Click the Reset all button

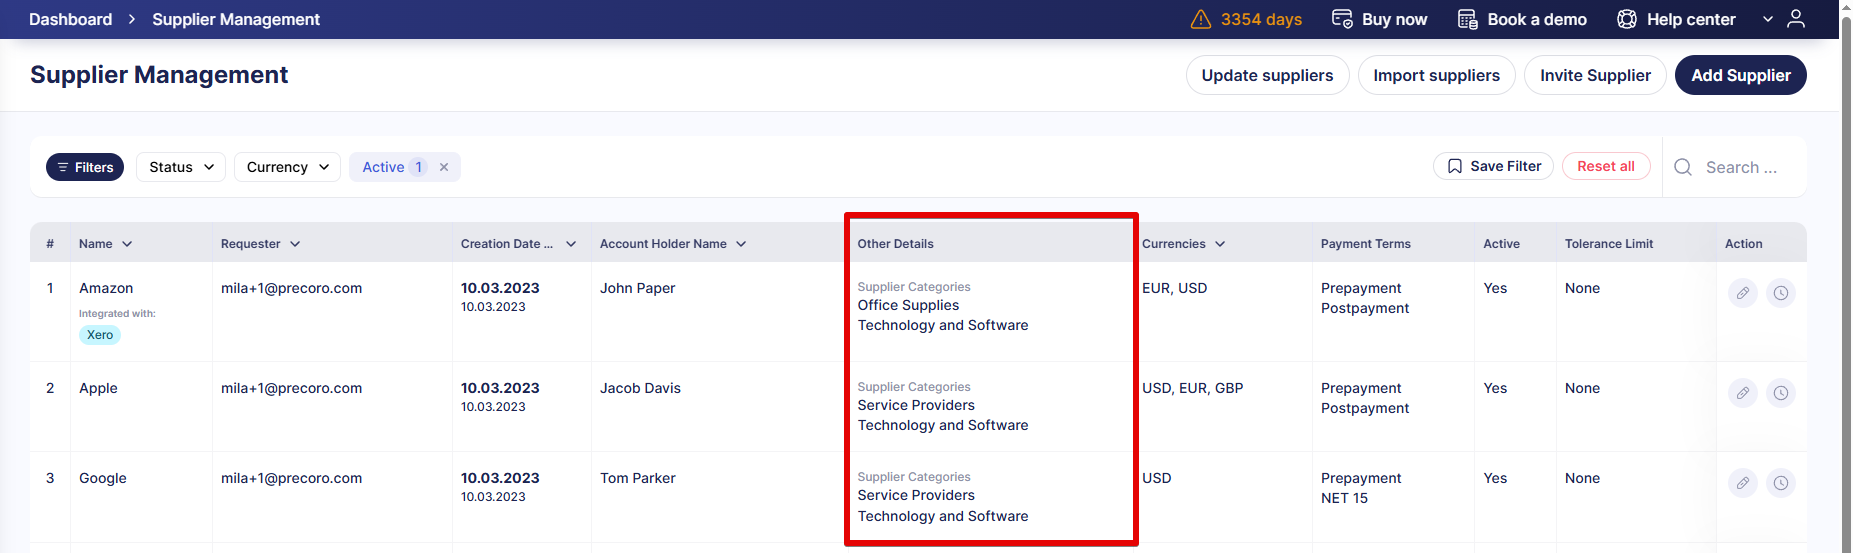(1606, 166)
